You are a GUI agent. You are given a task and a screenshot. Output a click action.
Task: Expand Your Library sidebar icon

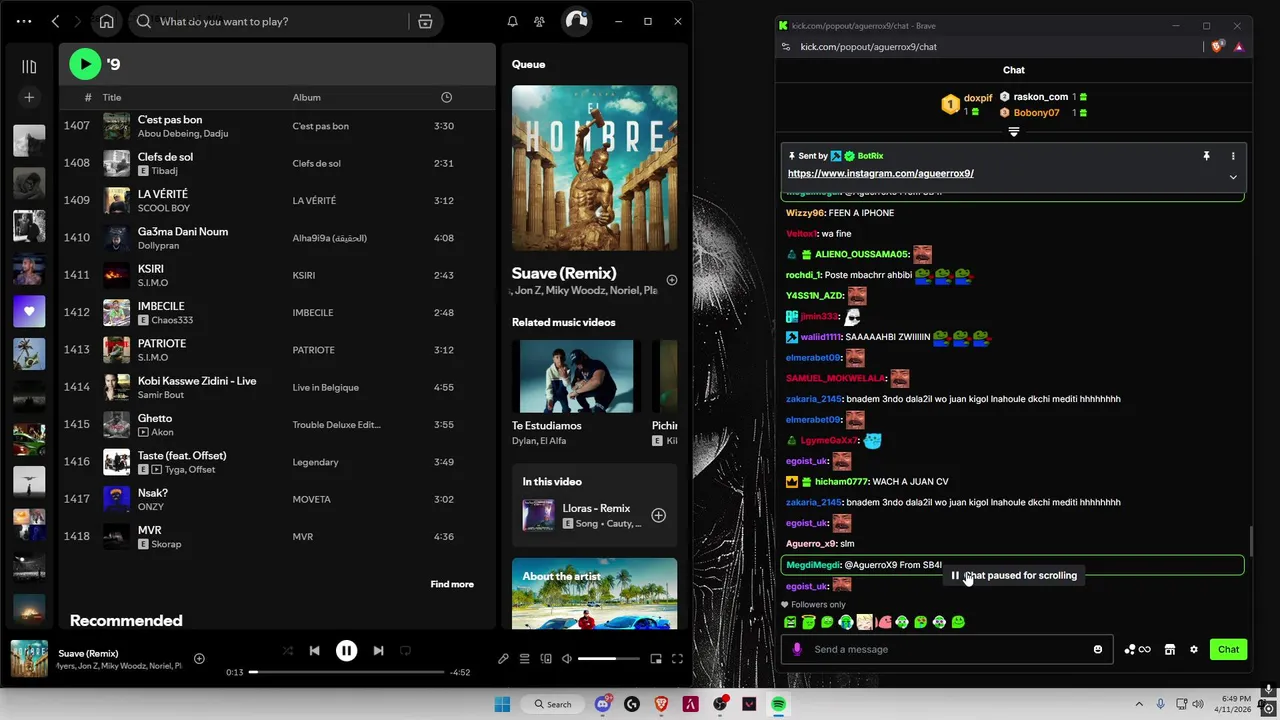click(29, 67)
